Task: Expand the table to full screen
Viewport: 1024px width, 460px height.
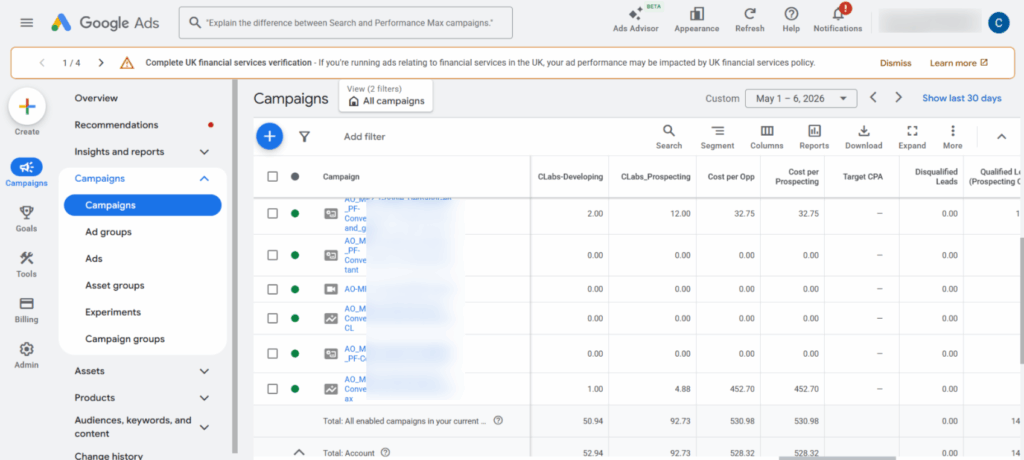Action: (x=912, y=137)
